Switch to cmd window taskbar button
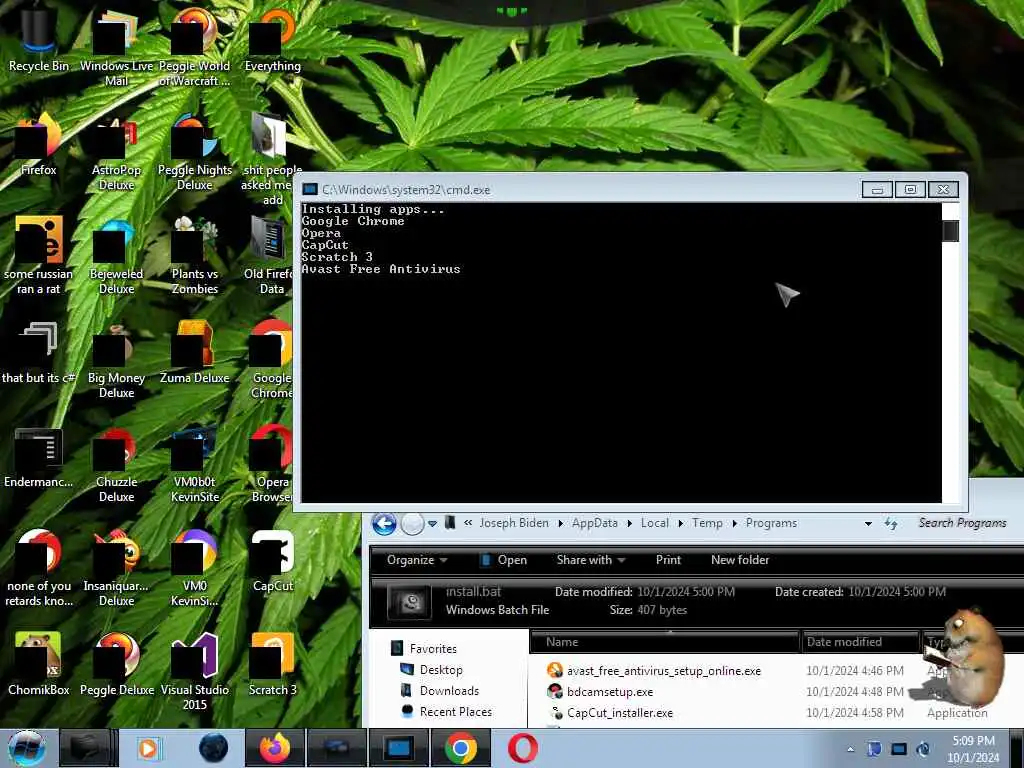This screenshot has width=1024, height=768. pyautogui.click(x=398, y=748)
